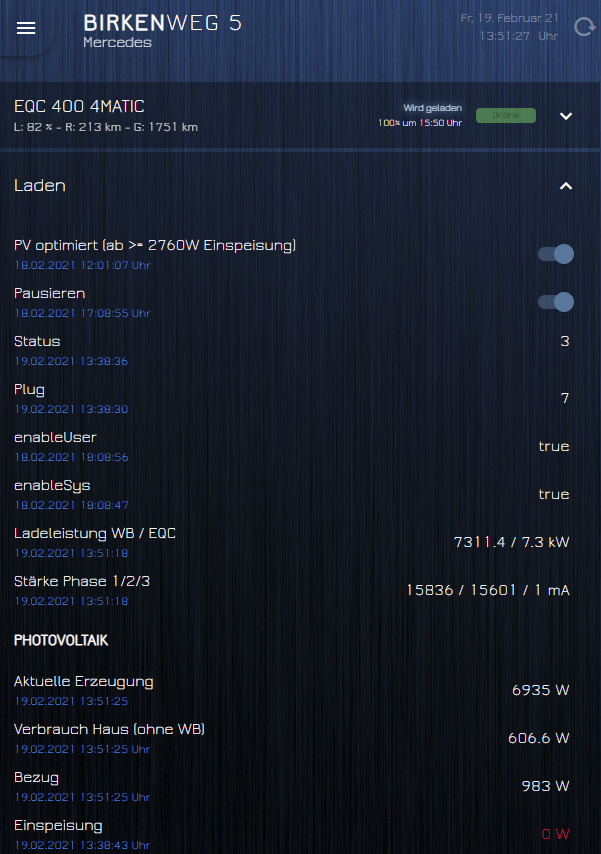
Task: Click the Wird geladen charging status text
Action: click(433, 108)
